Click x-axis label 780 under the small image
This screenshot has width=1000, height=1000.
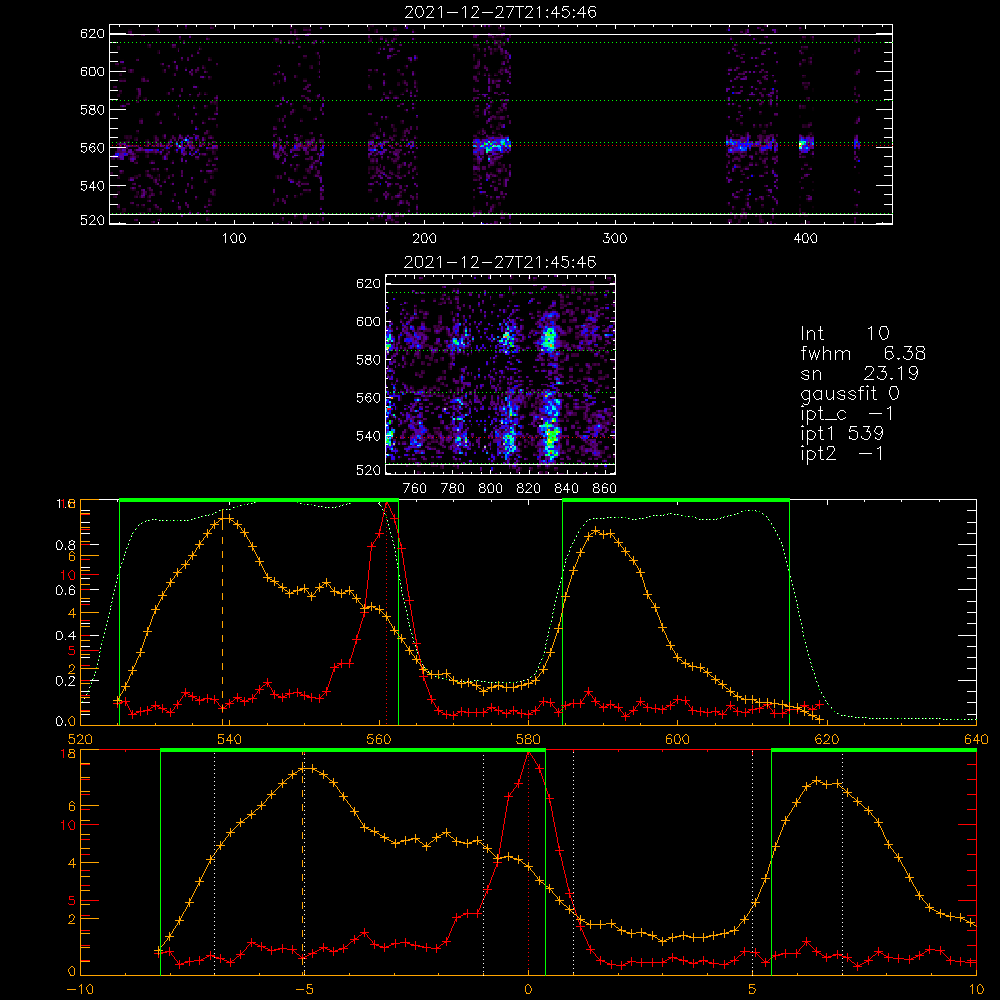pos(453,489)
